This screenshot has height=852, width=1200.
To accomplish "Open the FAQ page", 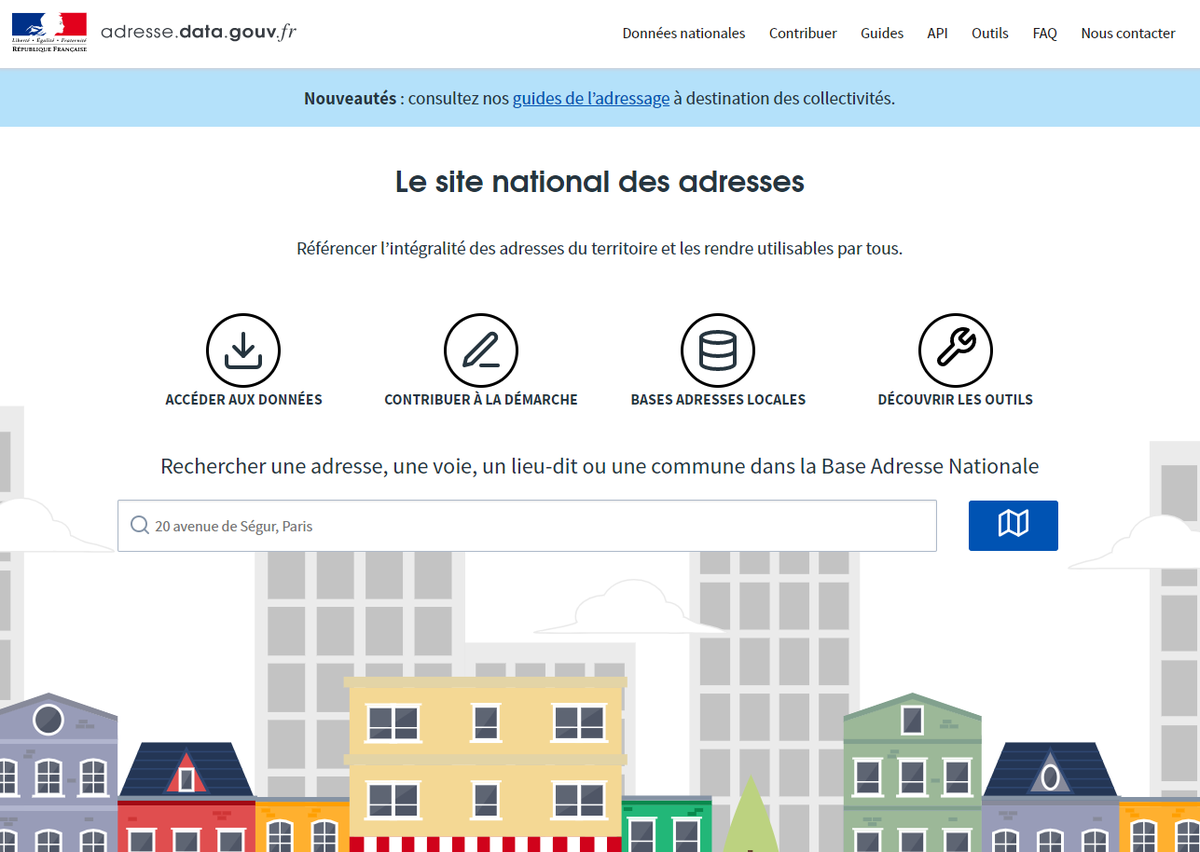I will 1044,33.
